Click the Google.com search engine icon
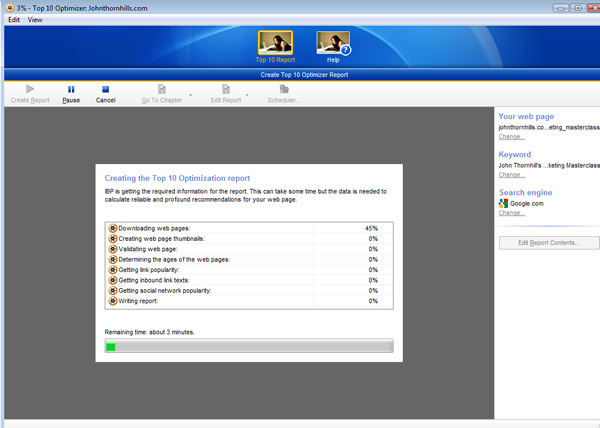 point(503,203)
